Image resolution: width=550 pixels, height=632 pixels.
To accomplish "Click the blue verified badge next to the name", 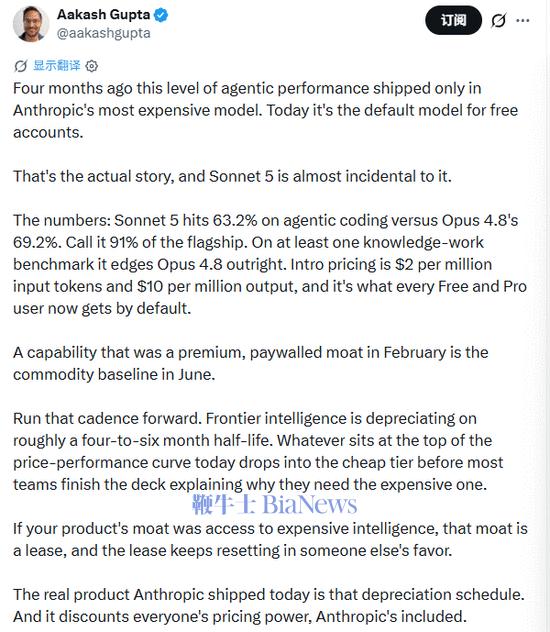I will [161, 15].
